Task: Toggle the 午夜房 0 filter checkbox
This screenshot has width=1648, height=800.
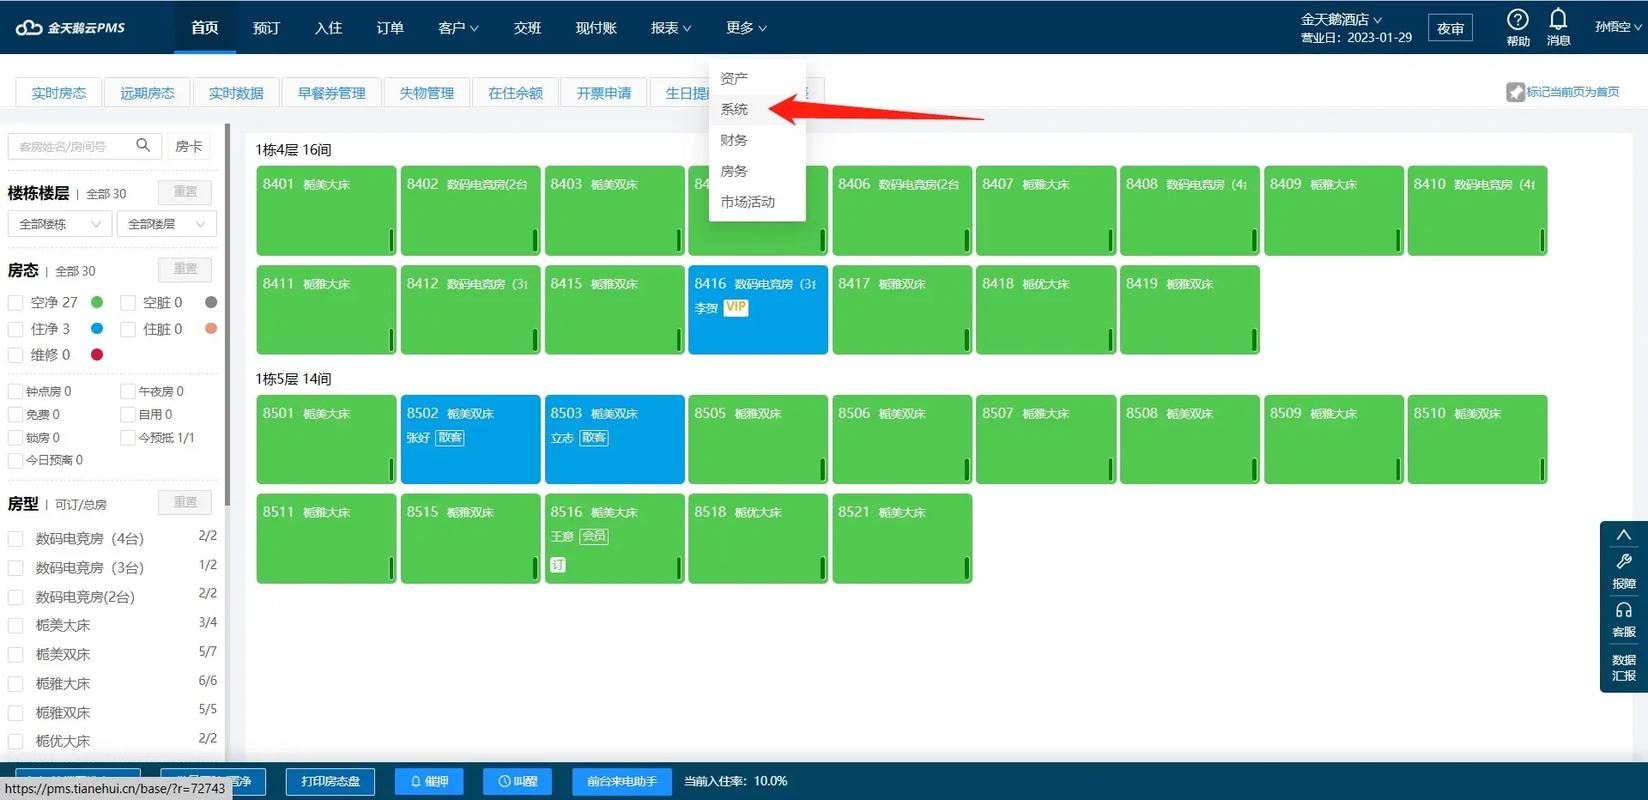Action: (128, 391)
